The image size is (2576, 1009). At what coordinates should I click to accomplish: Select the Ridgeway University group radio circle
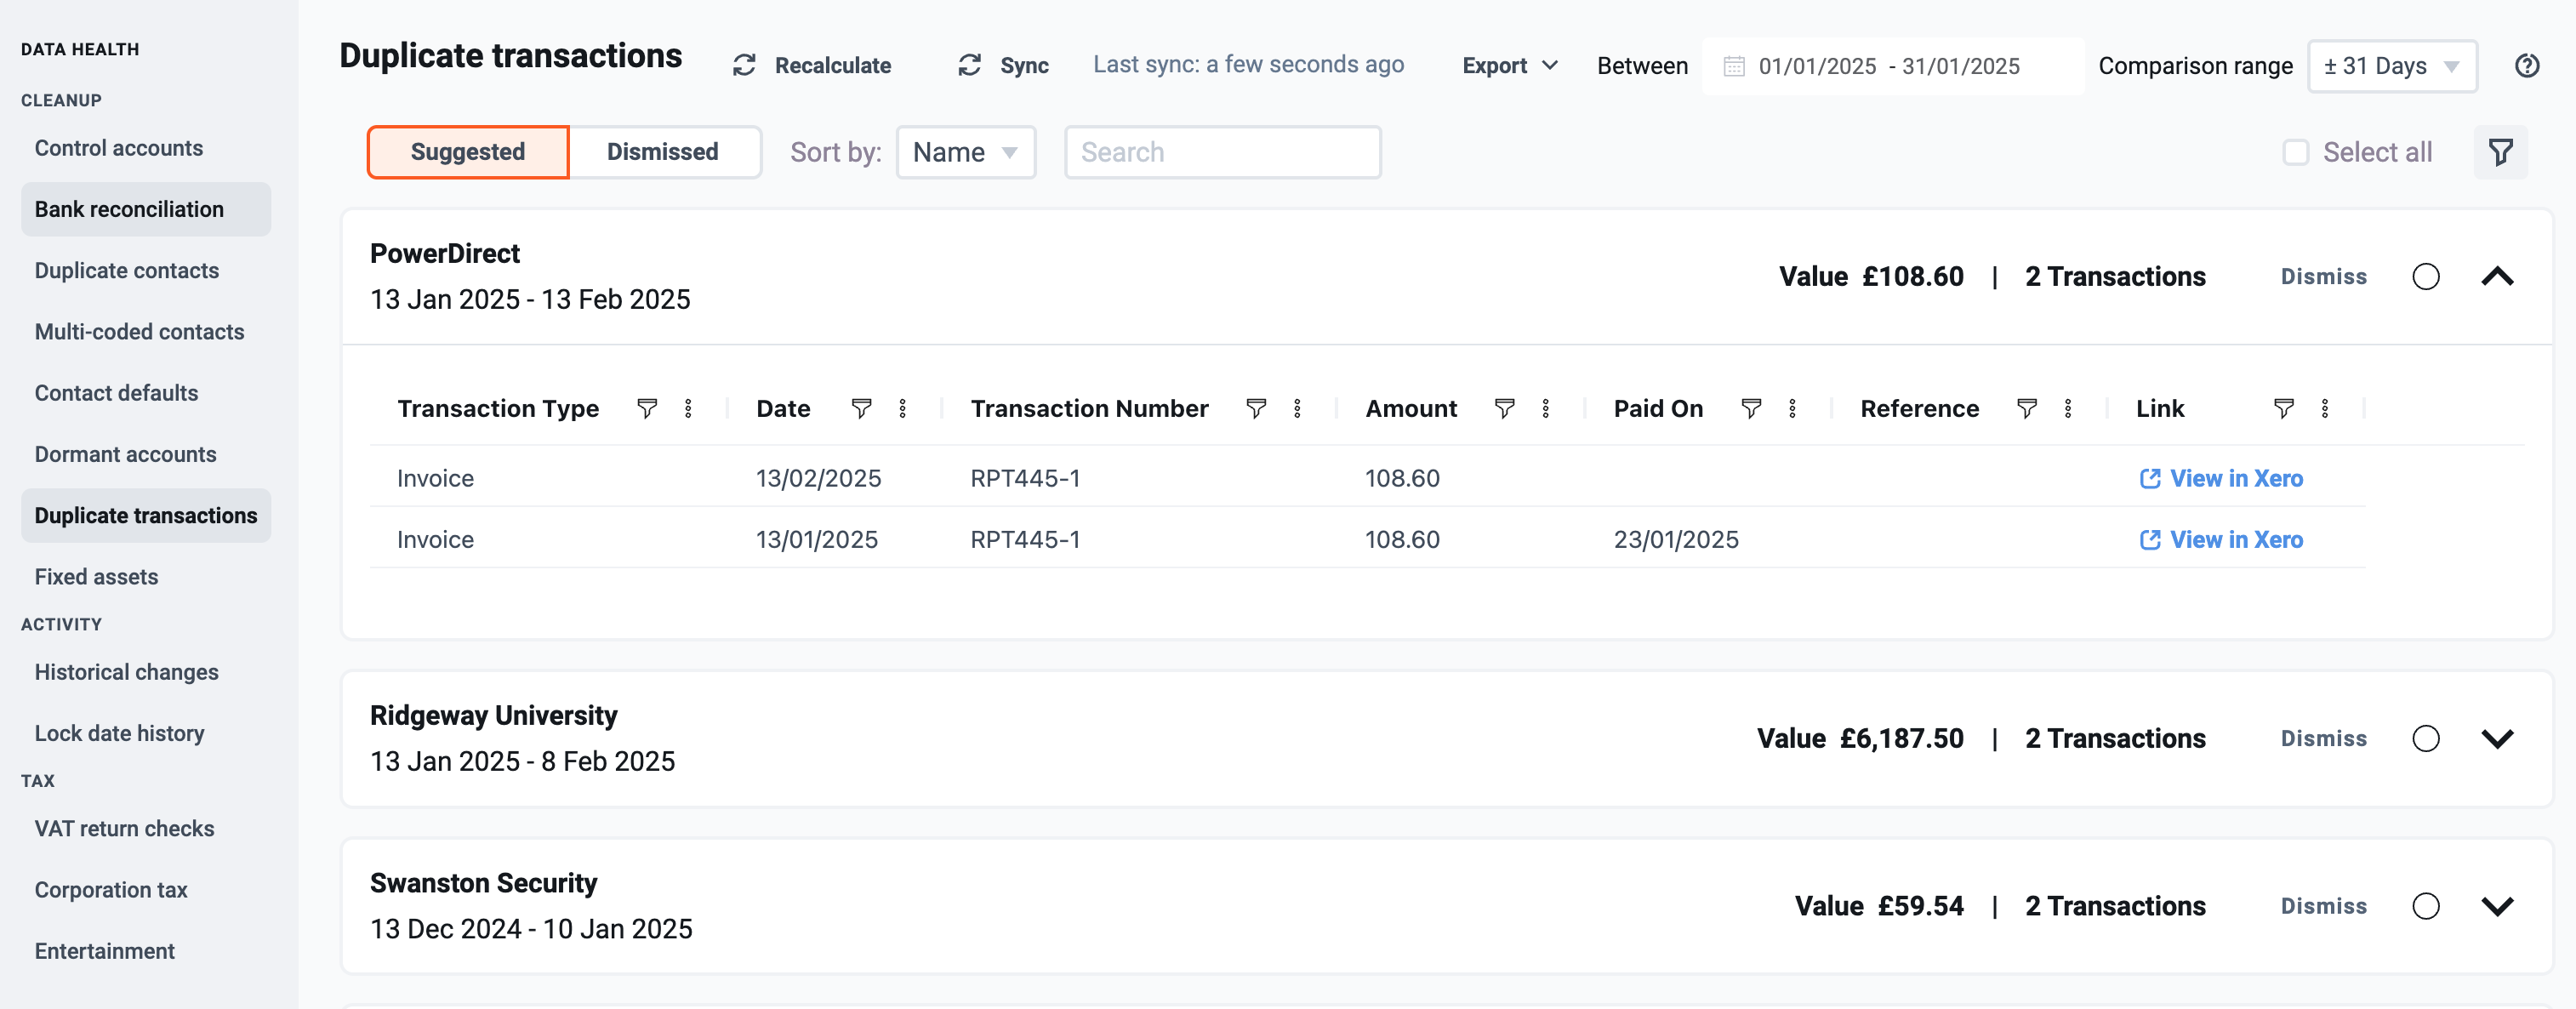[x=2426, y=739]
